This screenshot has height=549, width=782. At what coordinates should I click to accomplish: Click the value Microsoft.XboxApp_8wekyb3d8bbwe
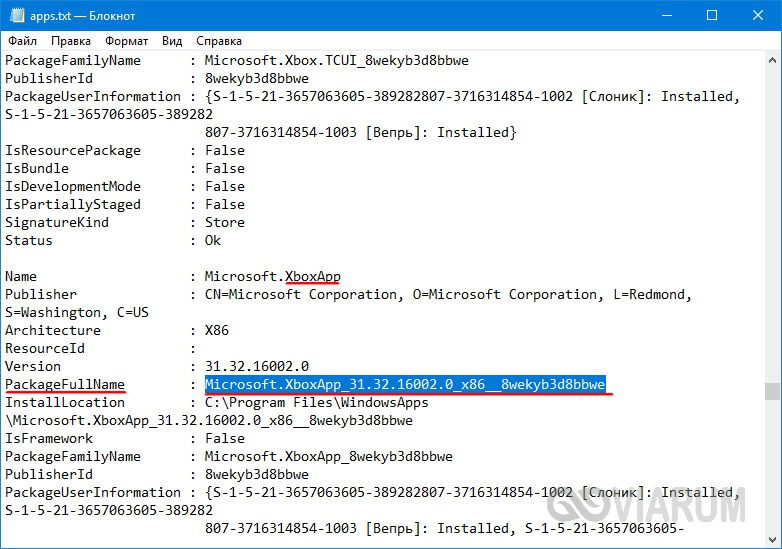[329, 456]
